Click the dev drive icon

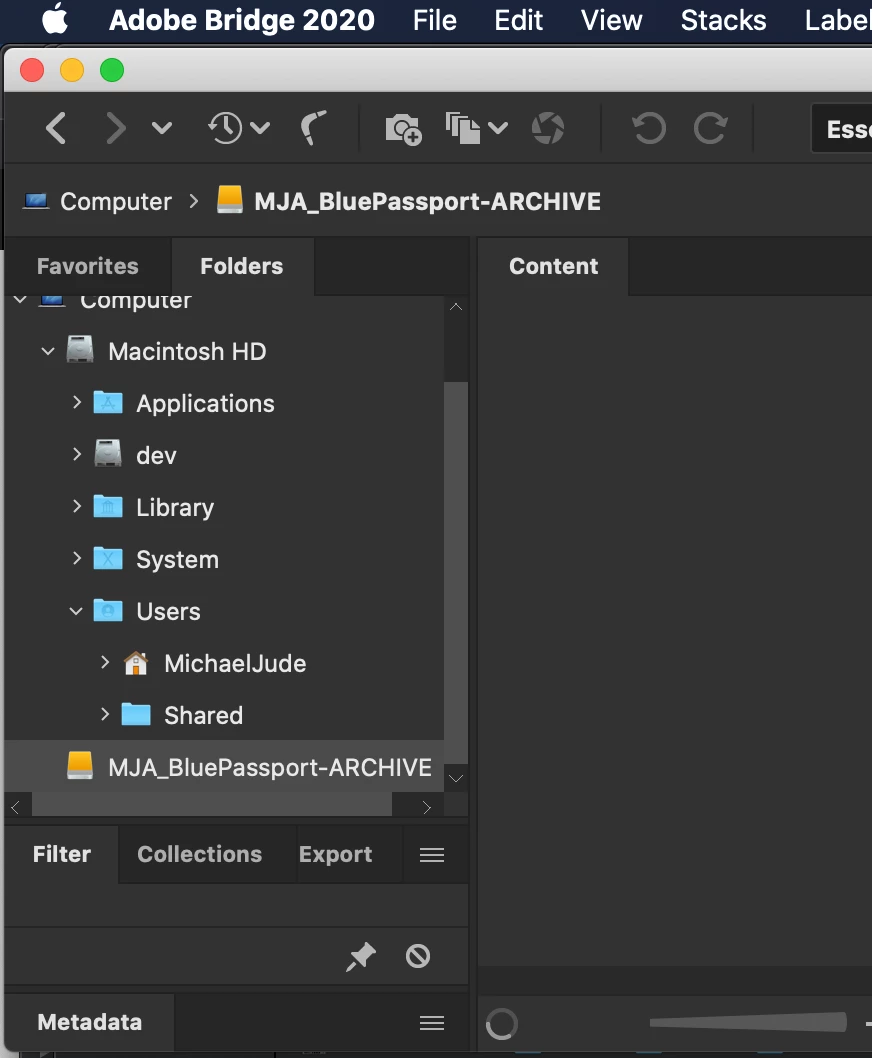pyautogui.click(x=108, y=453)
